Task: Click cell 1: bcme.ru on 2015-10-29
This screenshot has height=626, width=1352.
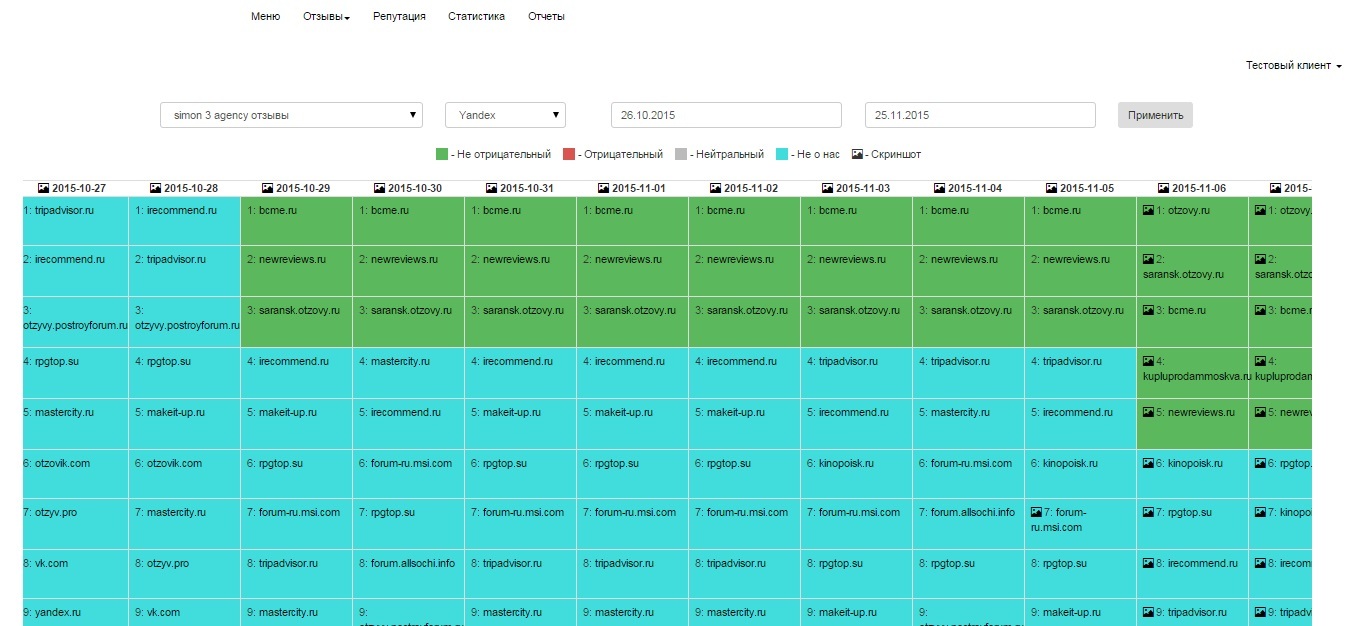Action: 297,221
